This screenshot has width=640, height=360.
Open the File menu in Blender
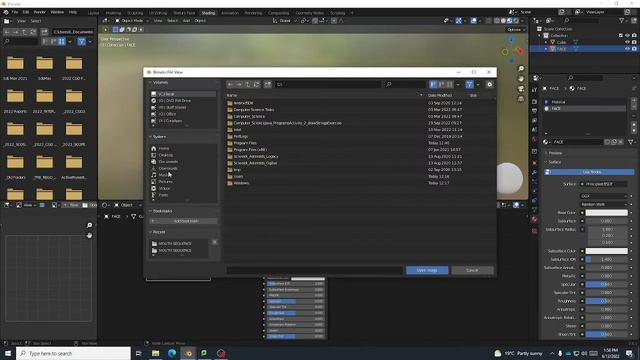(15, 12)
